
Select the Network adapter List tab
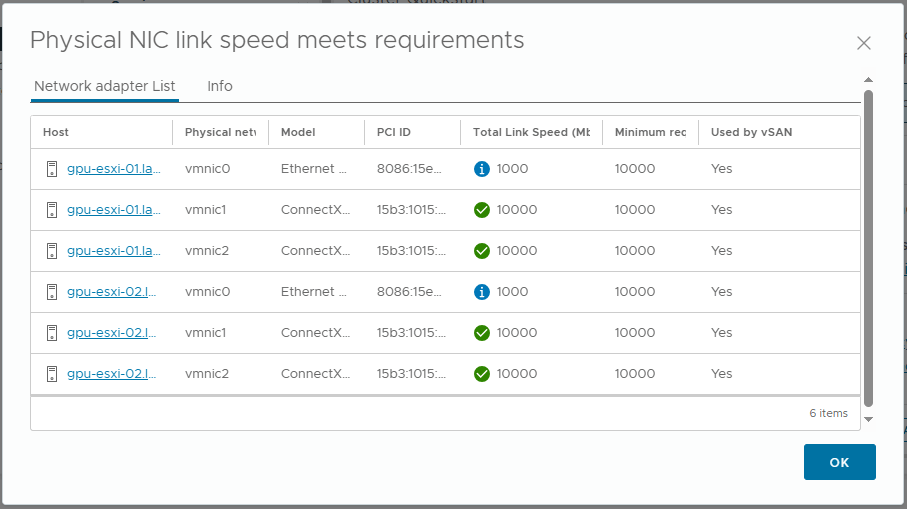[105, 86]
